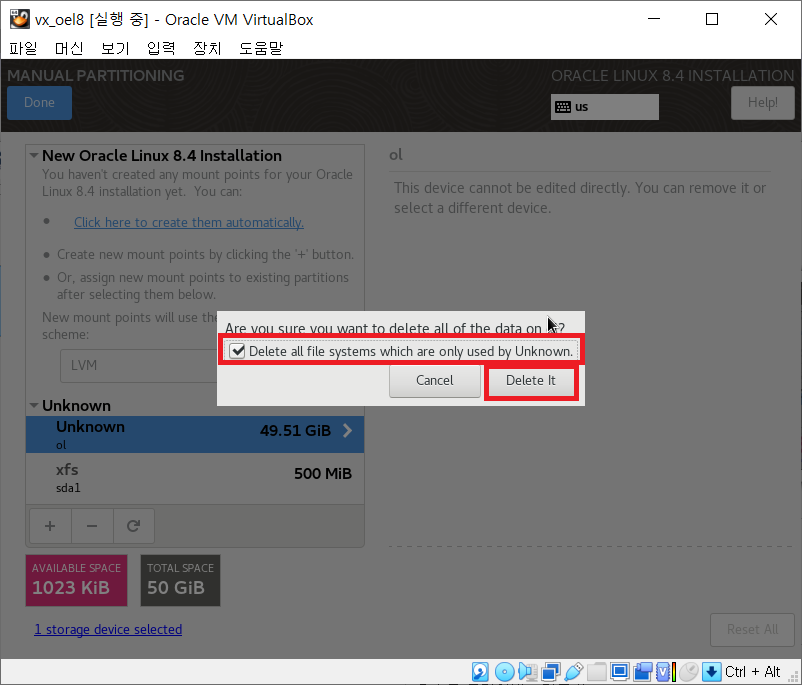Click the This device cannot be edited directly message
The width and height of the screenshot is (802, 685).
click(x=580, y=198)
